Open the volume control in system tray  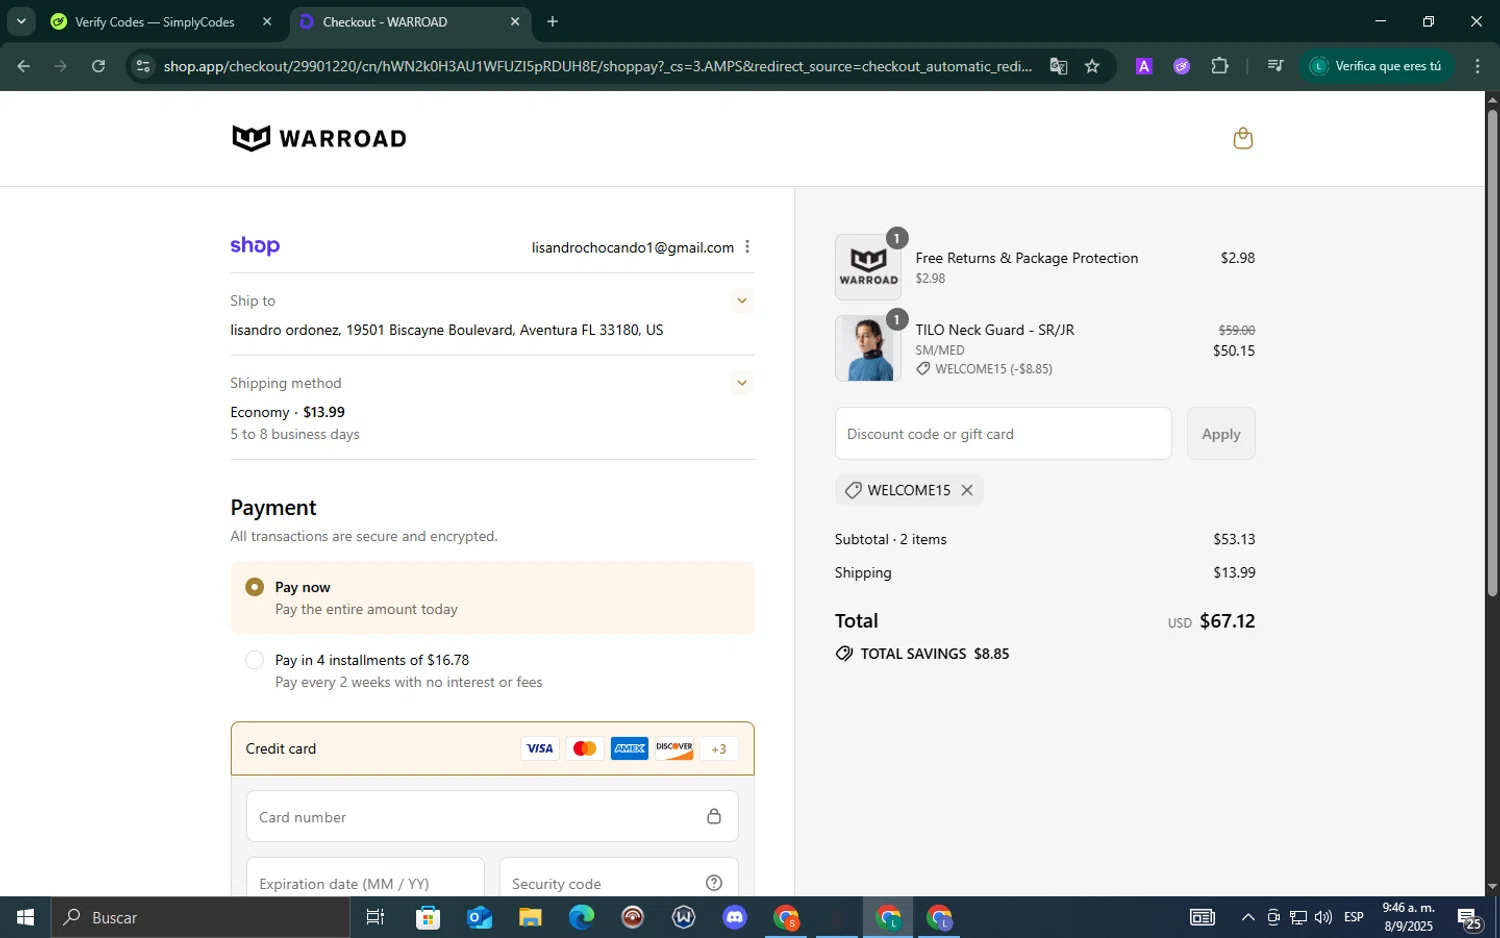[x=1323, y=917]
